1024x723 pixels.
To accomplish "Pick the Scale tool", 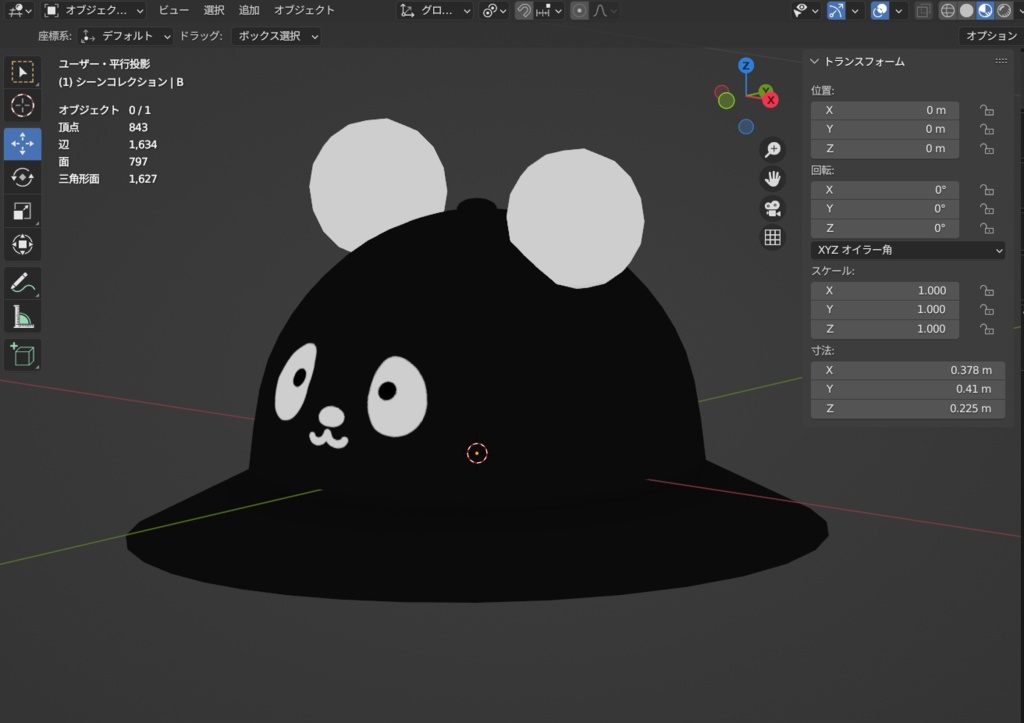I will (22, 211).
